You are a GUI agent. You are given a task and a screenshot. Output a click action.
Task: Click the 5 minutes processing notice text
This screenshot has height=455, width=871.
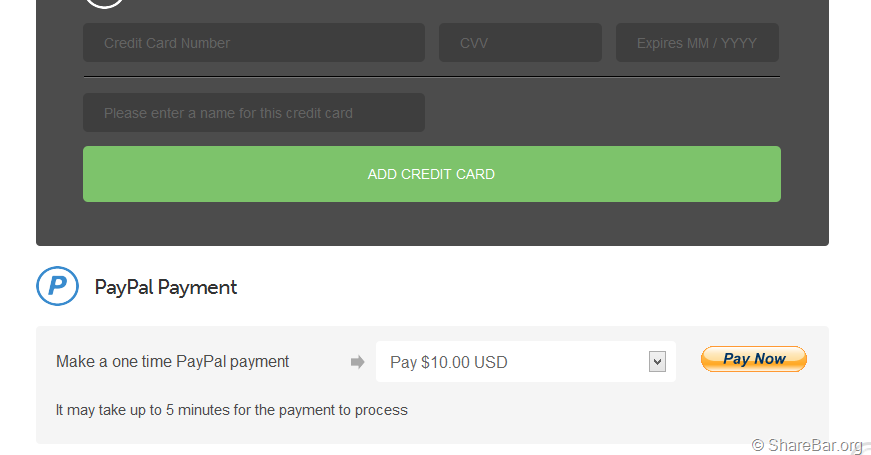click(232, 410)
